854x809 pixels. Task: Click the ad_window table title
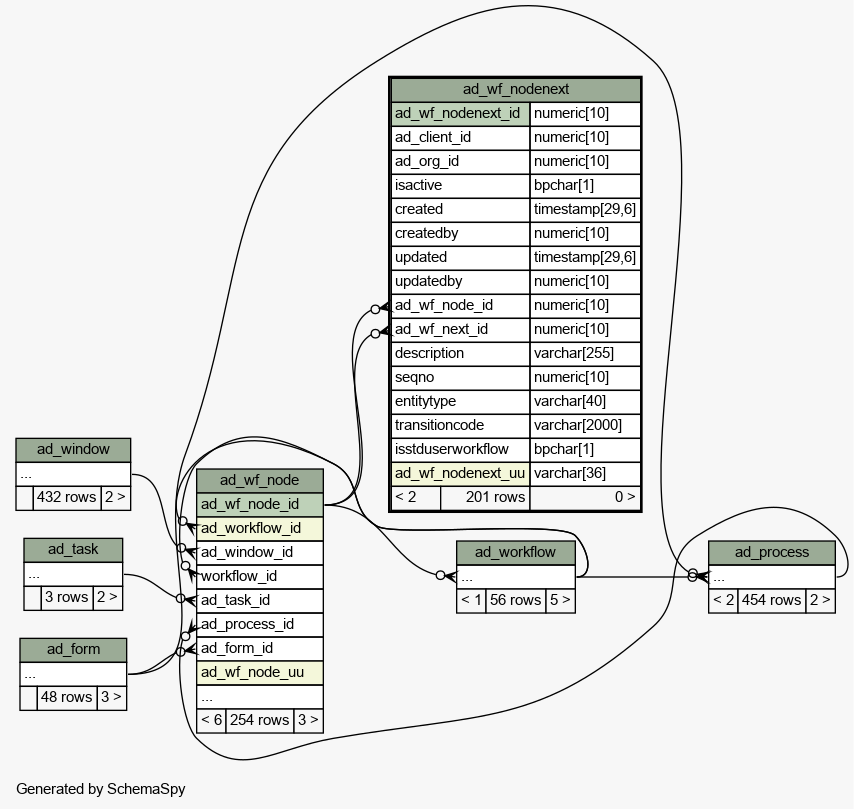point(73,450)
